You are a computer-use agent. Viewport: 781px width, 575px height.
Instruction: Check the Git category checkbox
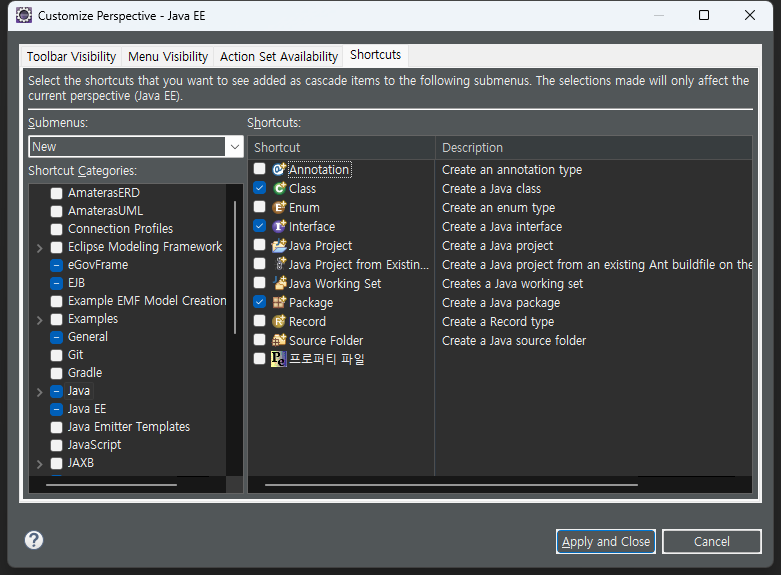tap(57, 355)
